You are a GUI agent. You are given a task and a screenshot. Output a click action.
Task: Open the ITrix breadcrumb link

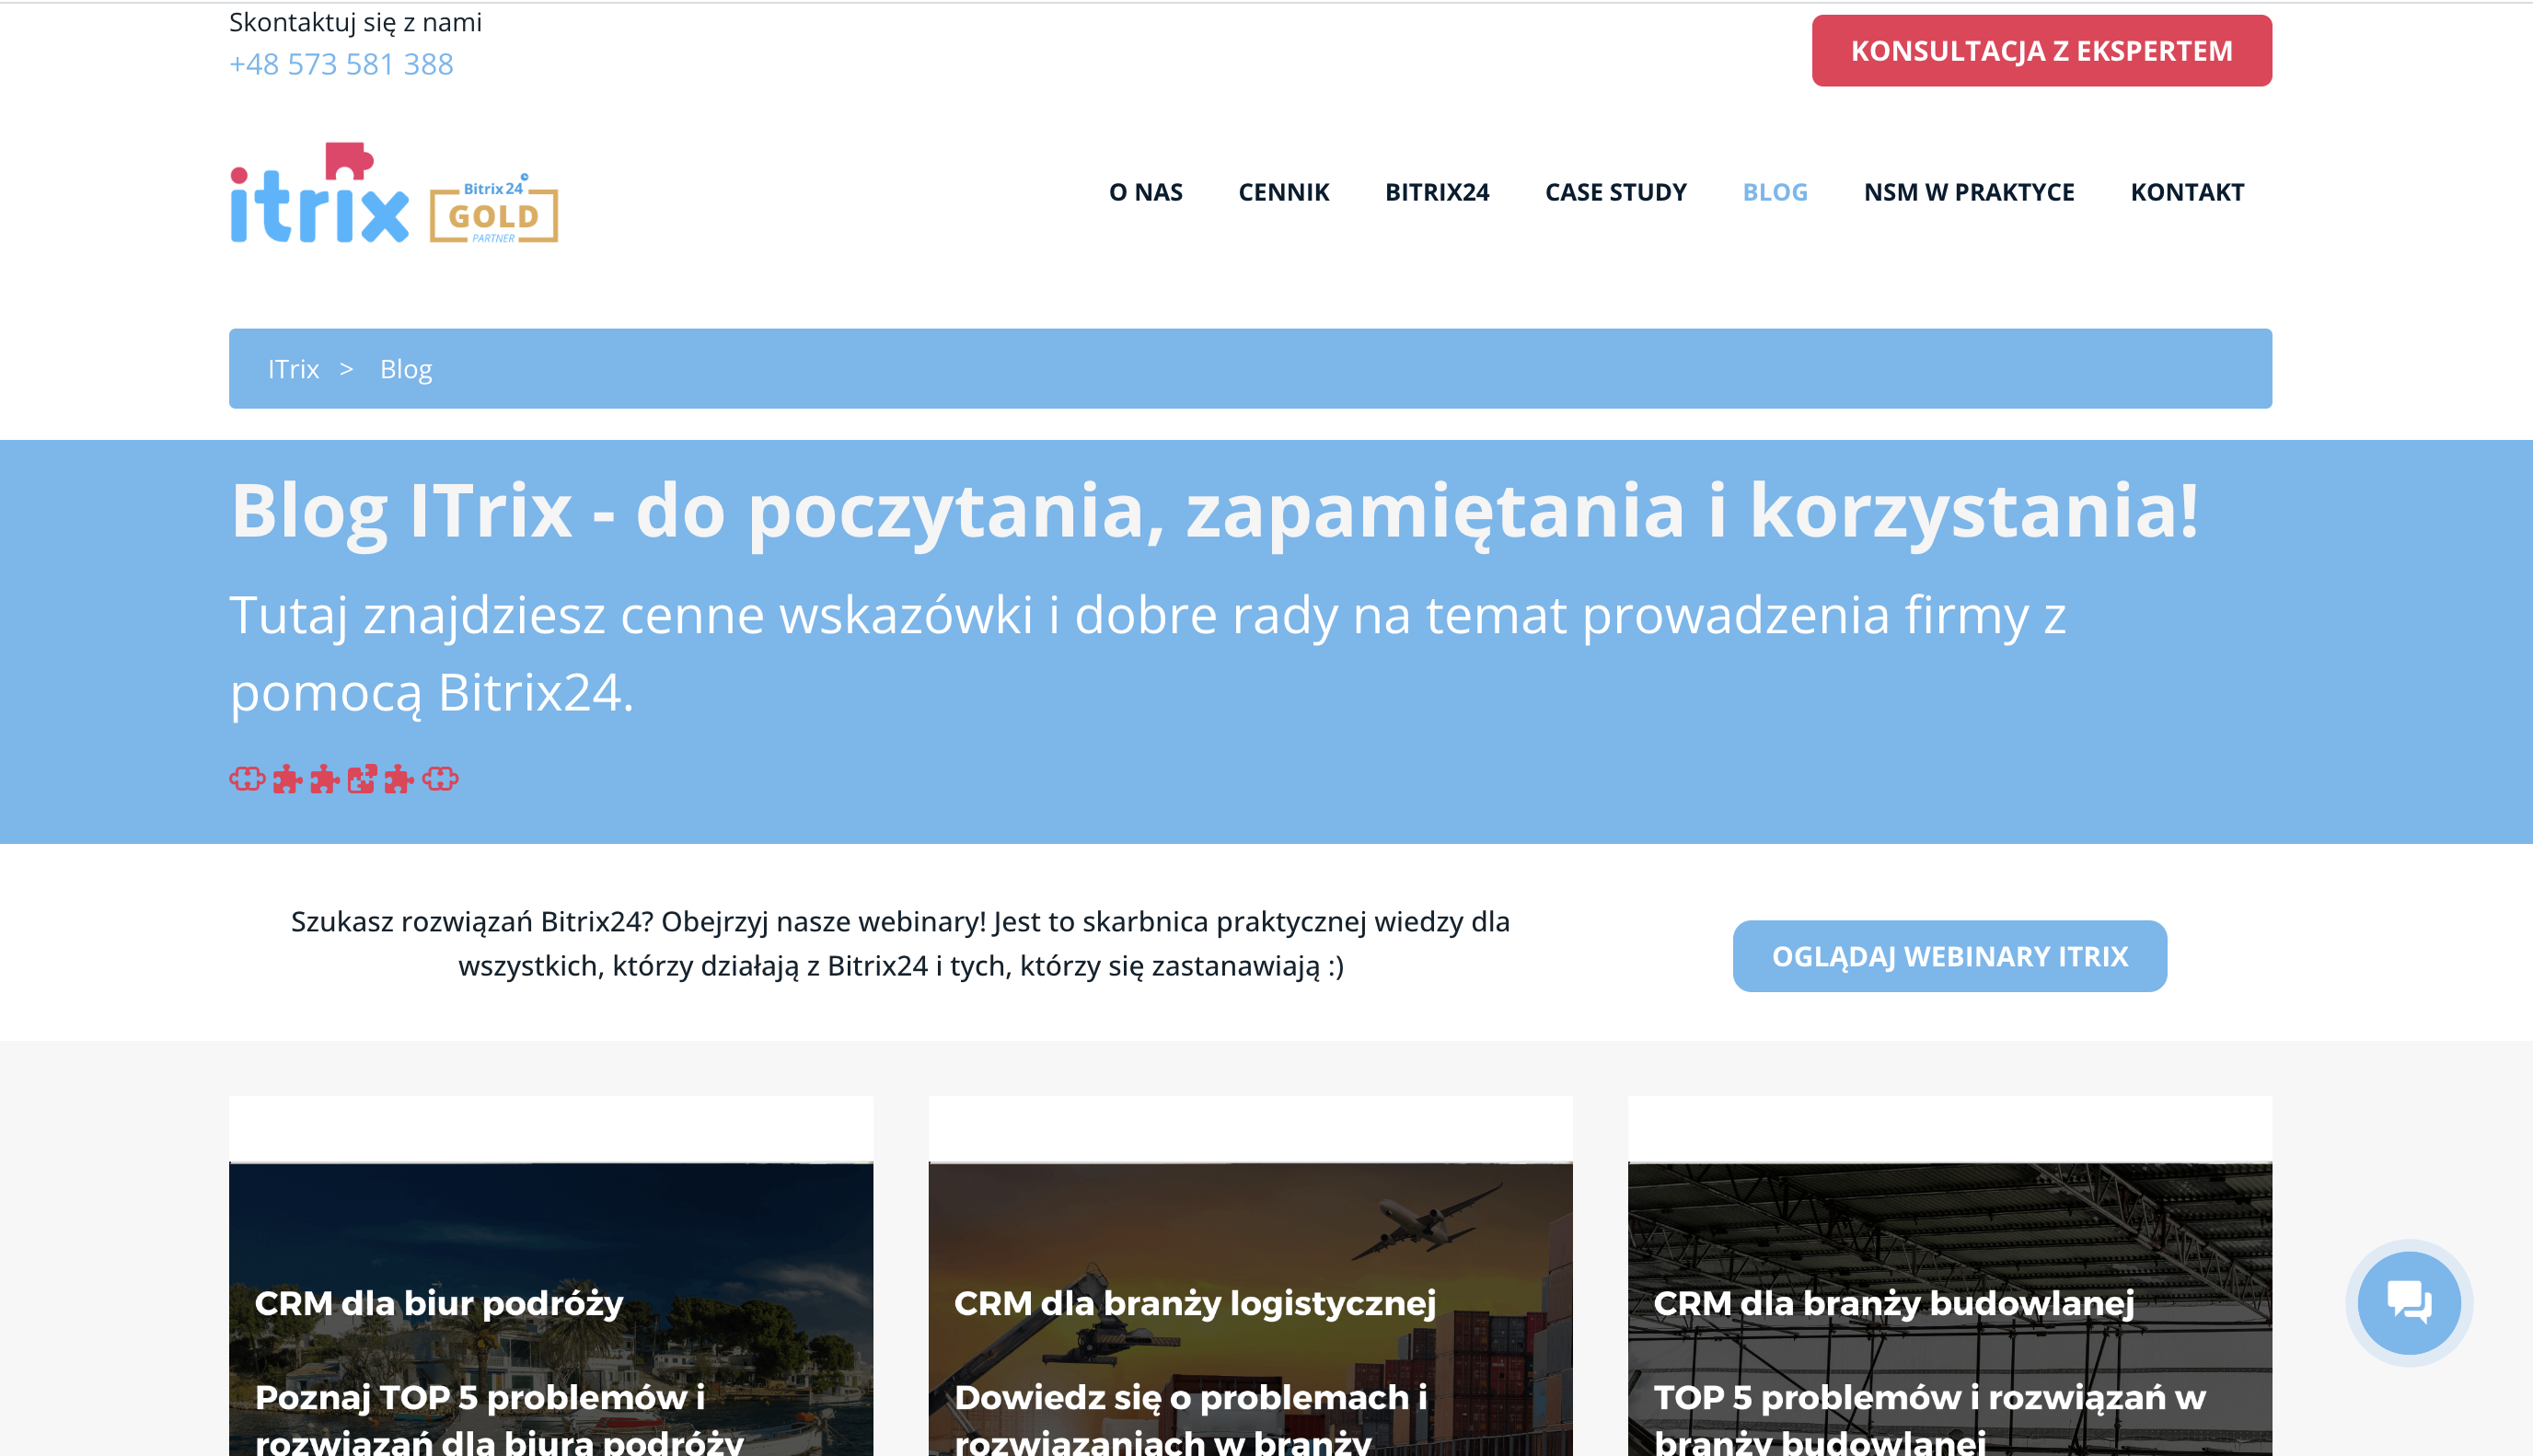(x=293, y=368)
